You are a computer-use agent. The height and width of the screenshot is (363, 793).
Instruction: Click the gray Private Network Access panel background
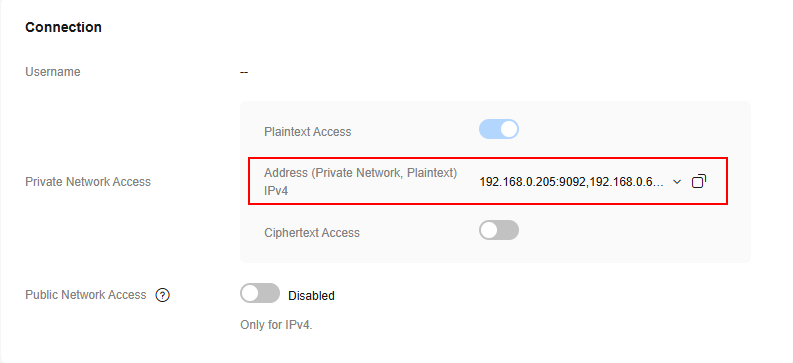pos(632,238)
